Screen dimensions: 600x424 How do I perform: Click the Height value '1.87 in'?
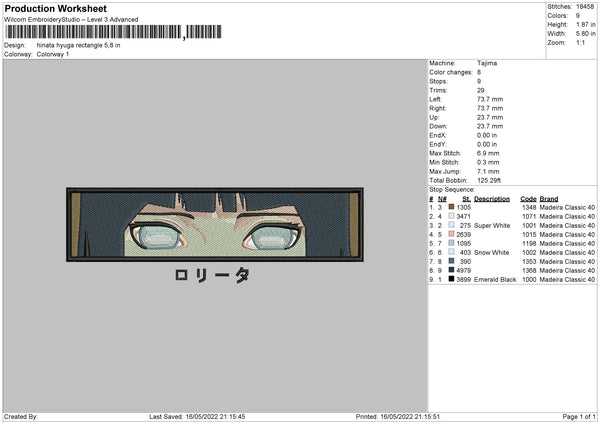pyautogui.click(x=585, y=24)
